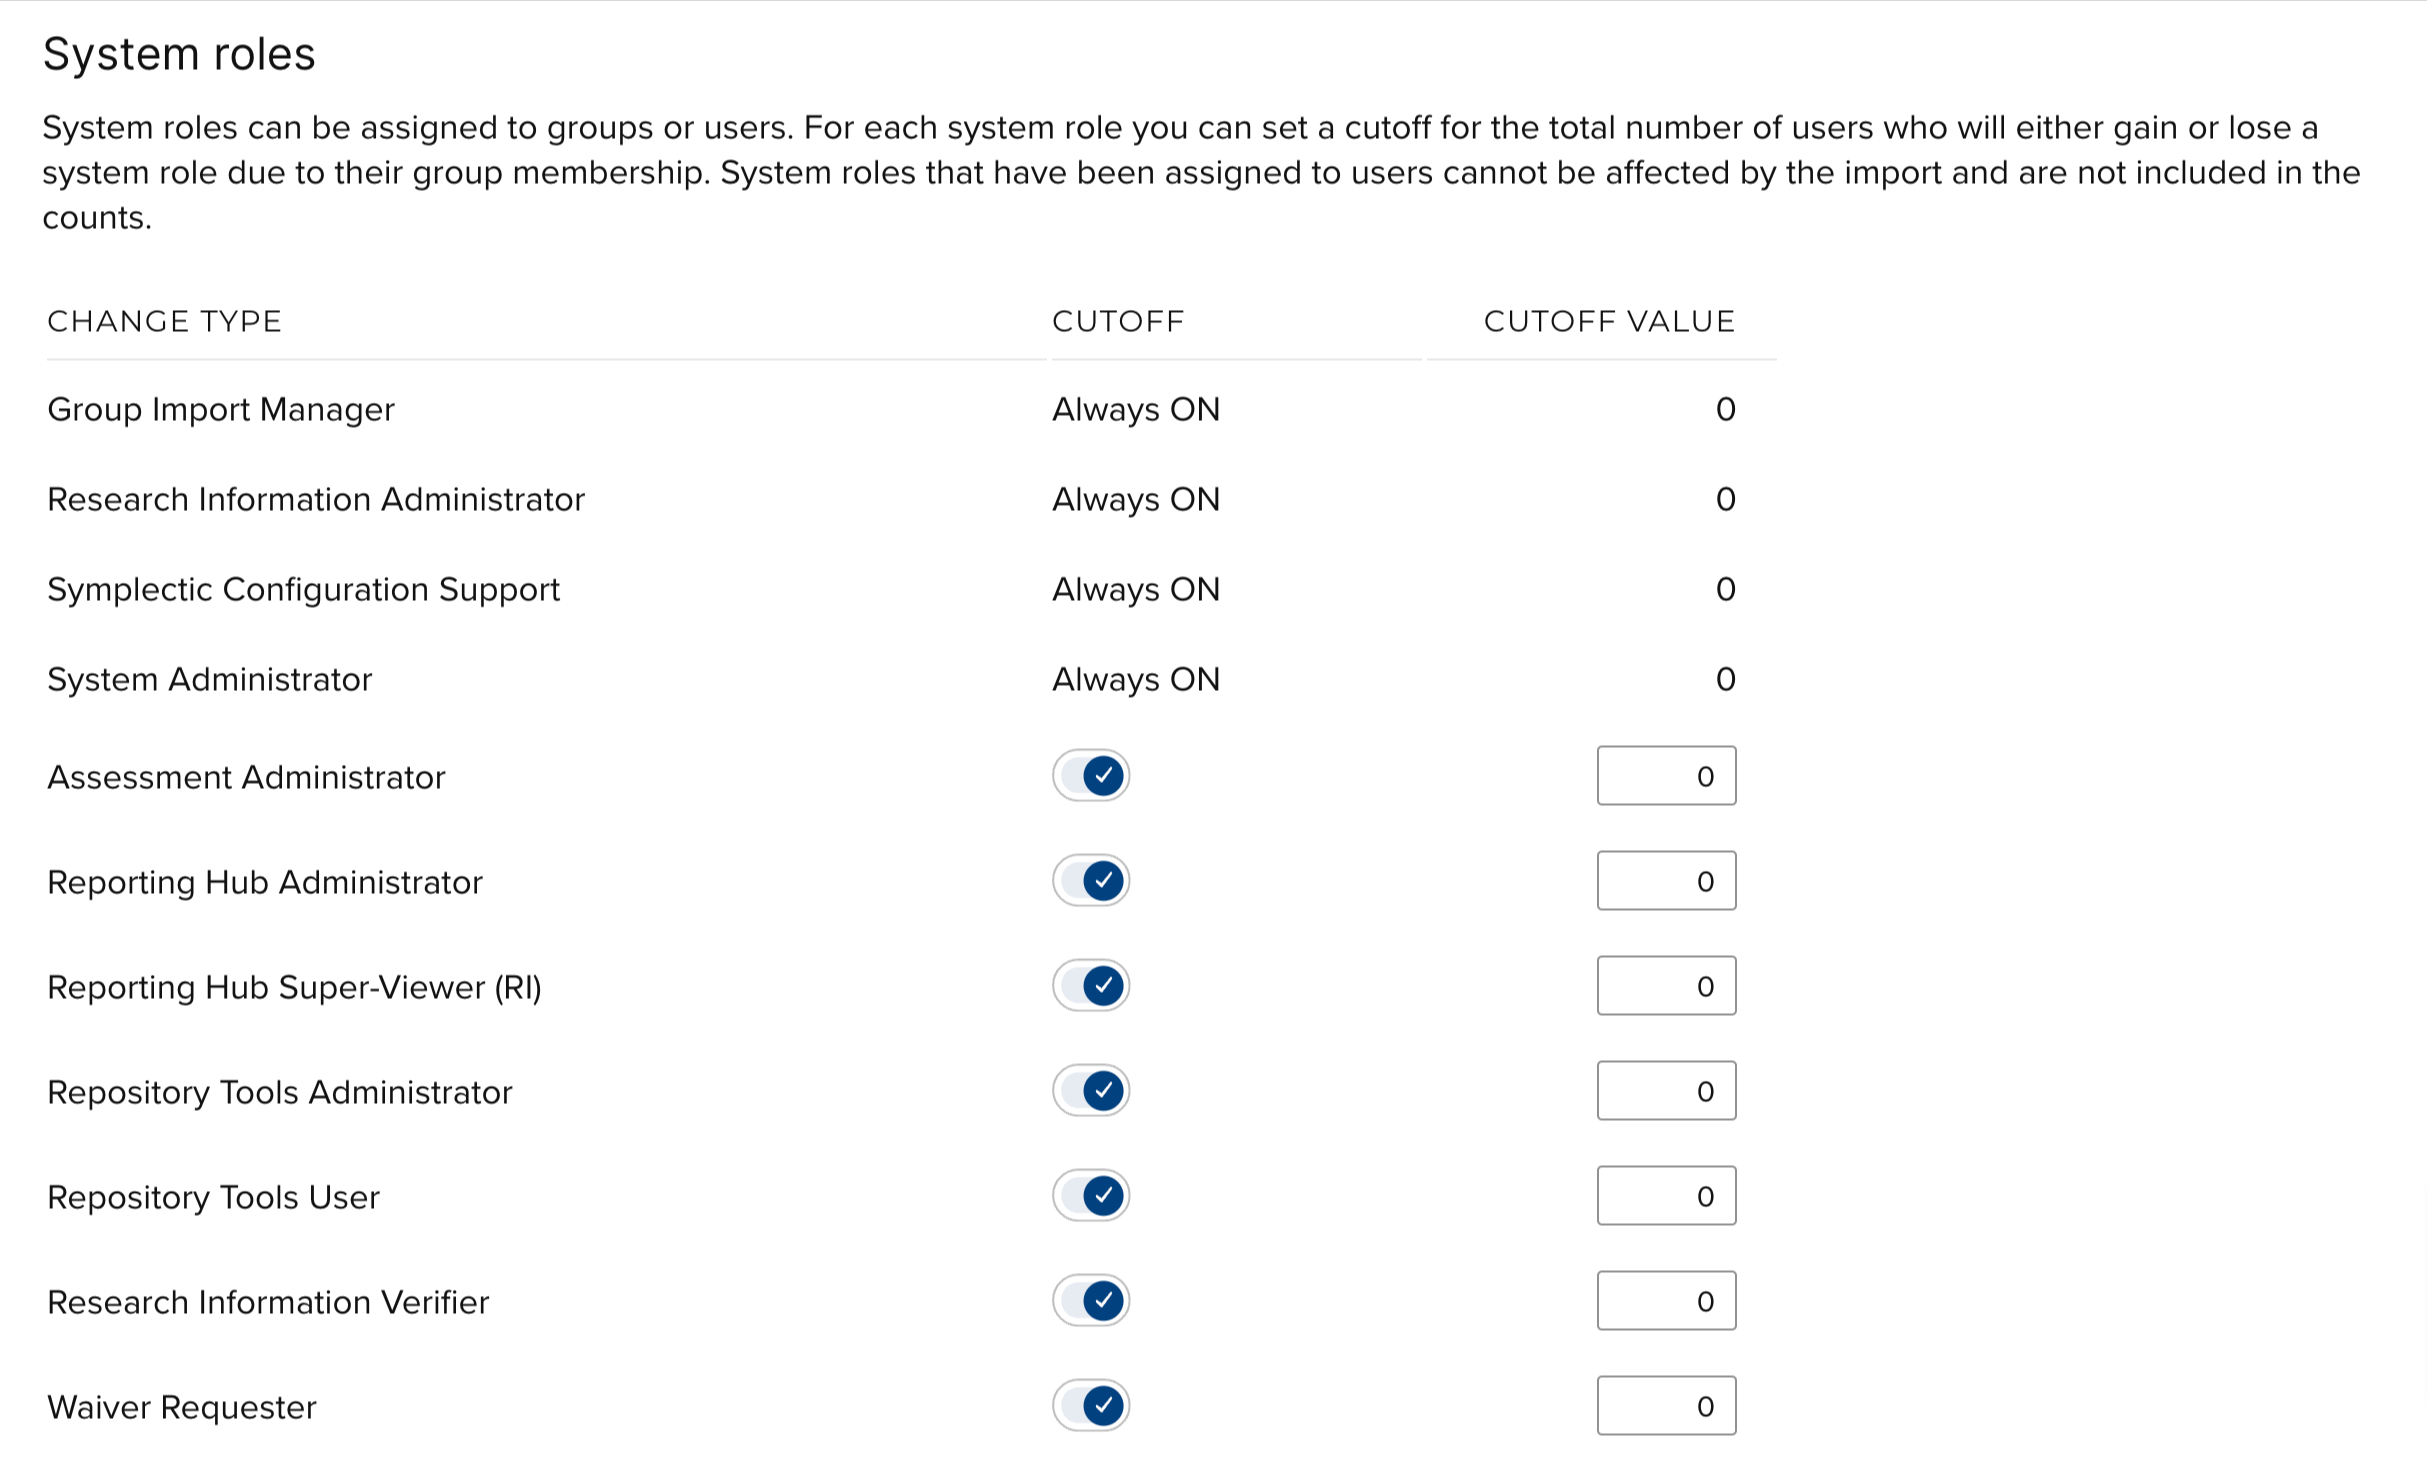Turn off Repository Tools Administrator cutoff
2427x1470 pixels.
[1091, 1091]
